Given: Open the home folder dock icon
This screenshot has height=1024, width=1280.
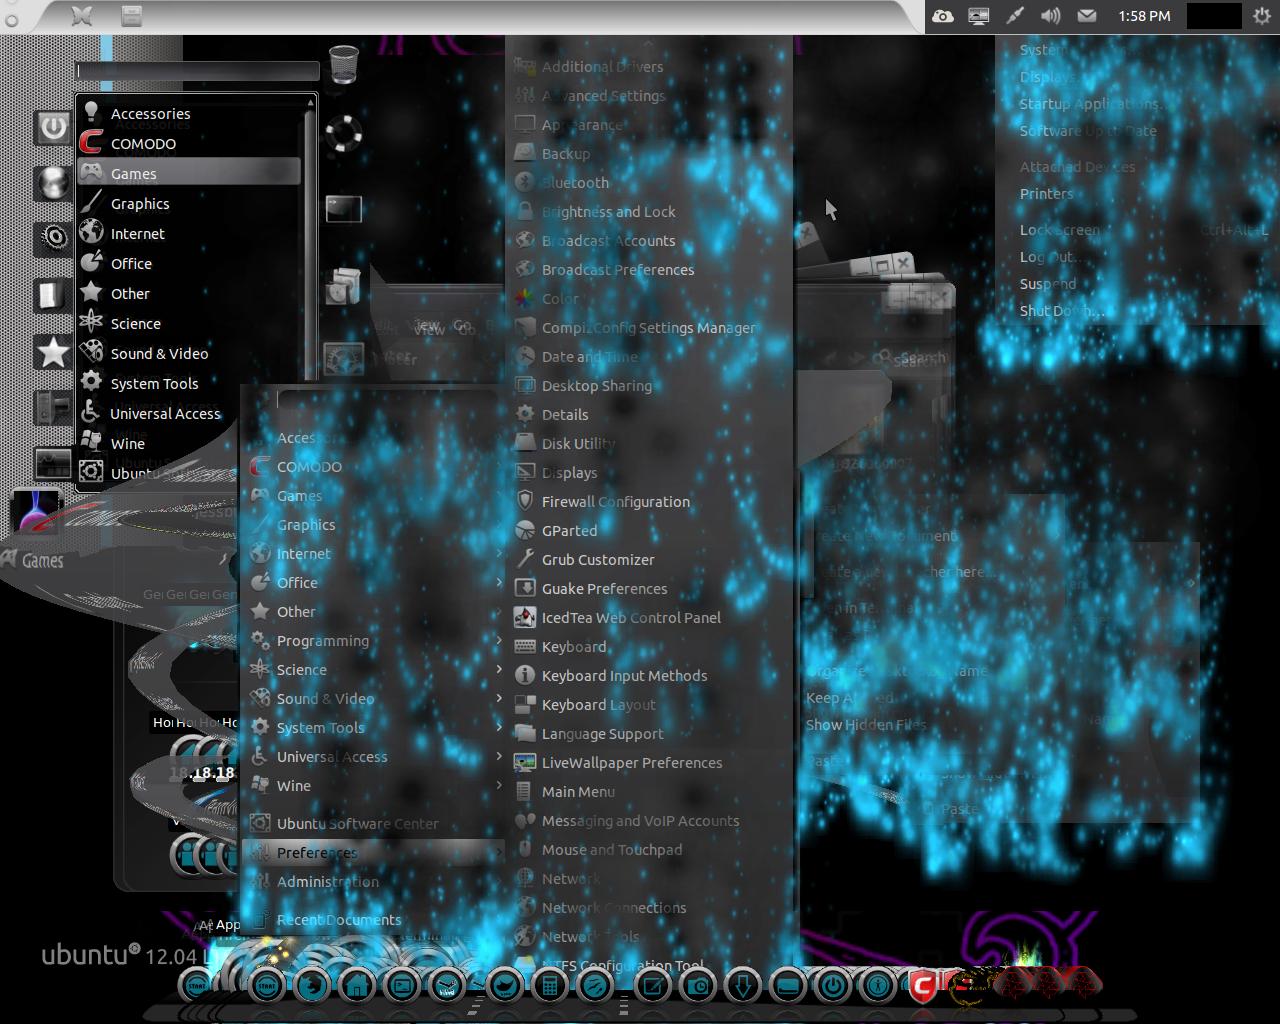Looking at the screenshot, I should pyautogui.click(x=357, y=986).
